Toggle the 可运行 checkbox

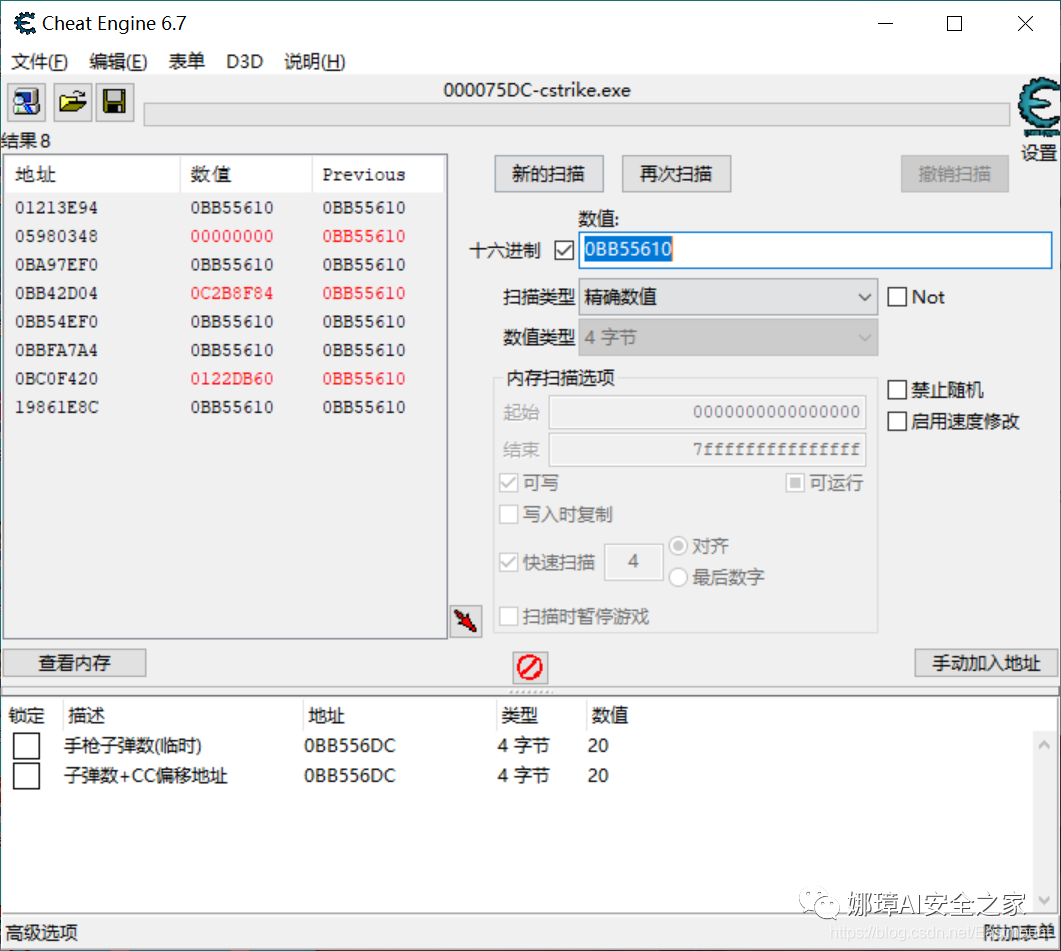pyautogui.click(x=795, y=483)
